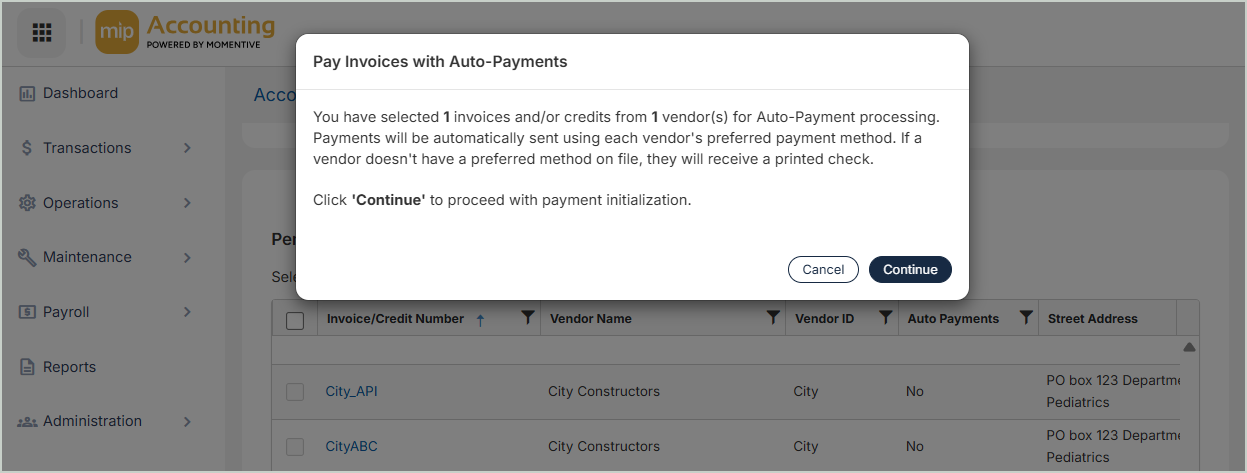Click the Payroll money icon
This screenshot has width=1247, height=473.
(27, 312)
